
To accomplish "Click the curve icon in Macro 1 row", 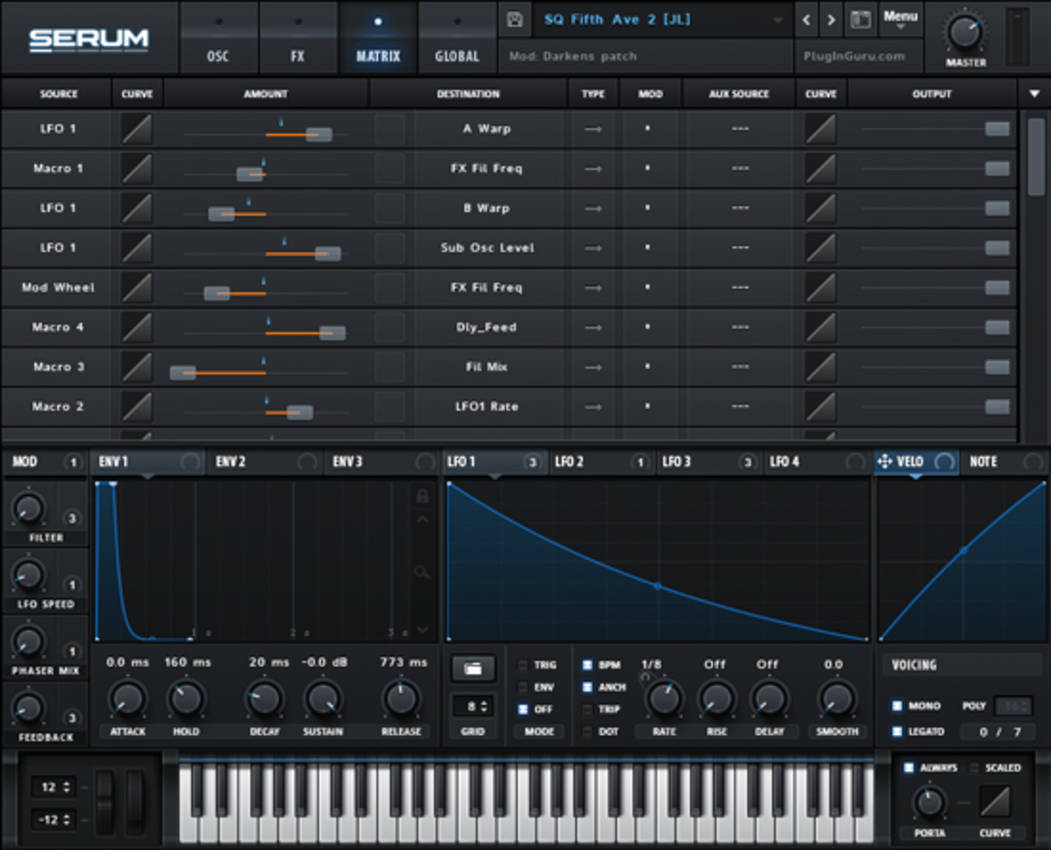I will coord(136,168).
